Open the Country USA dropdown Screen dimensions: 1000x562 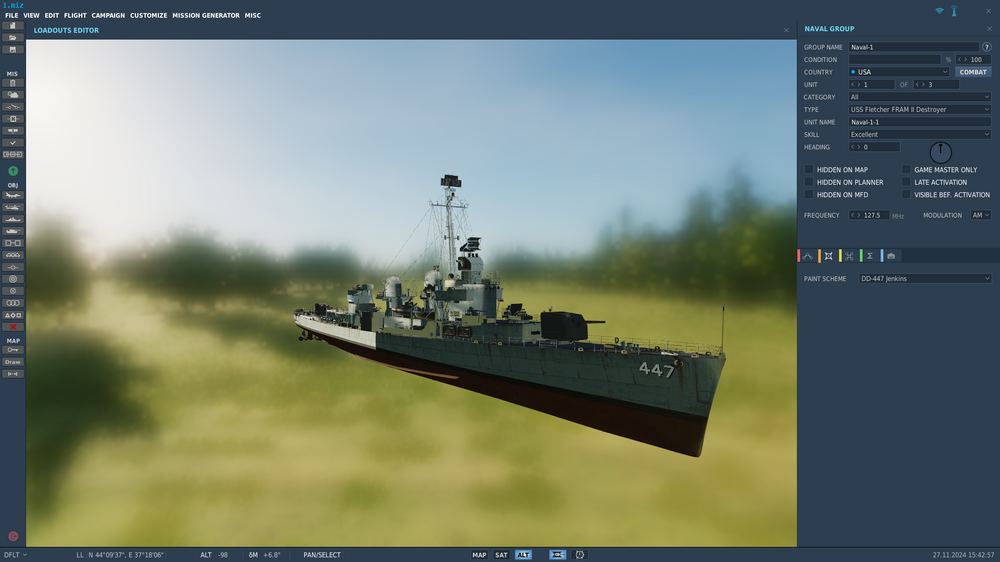click(x=899, y=72)
